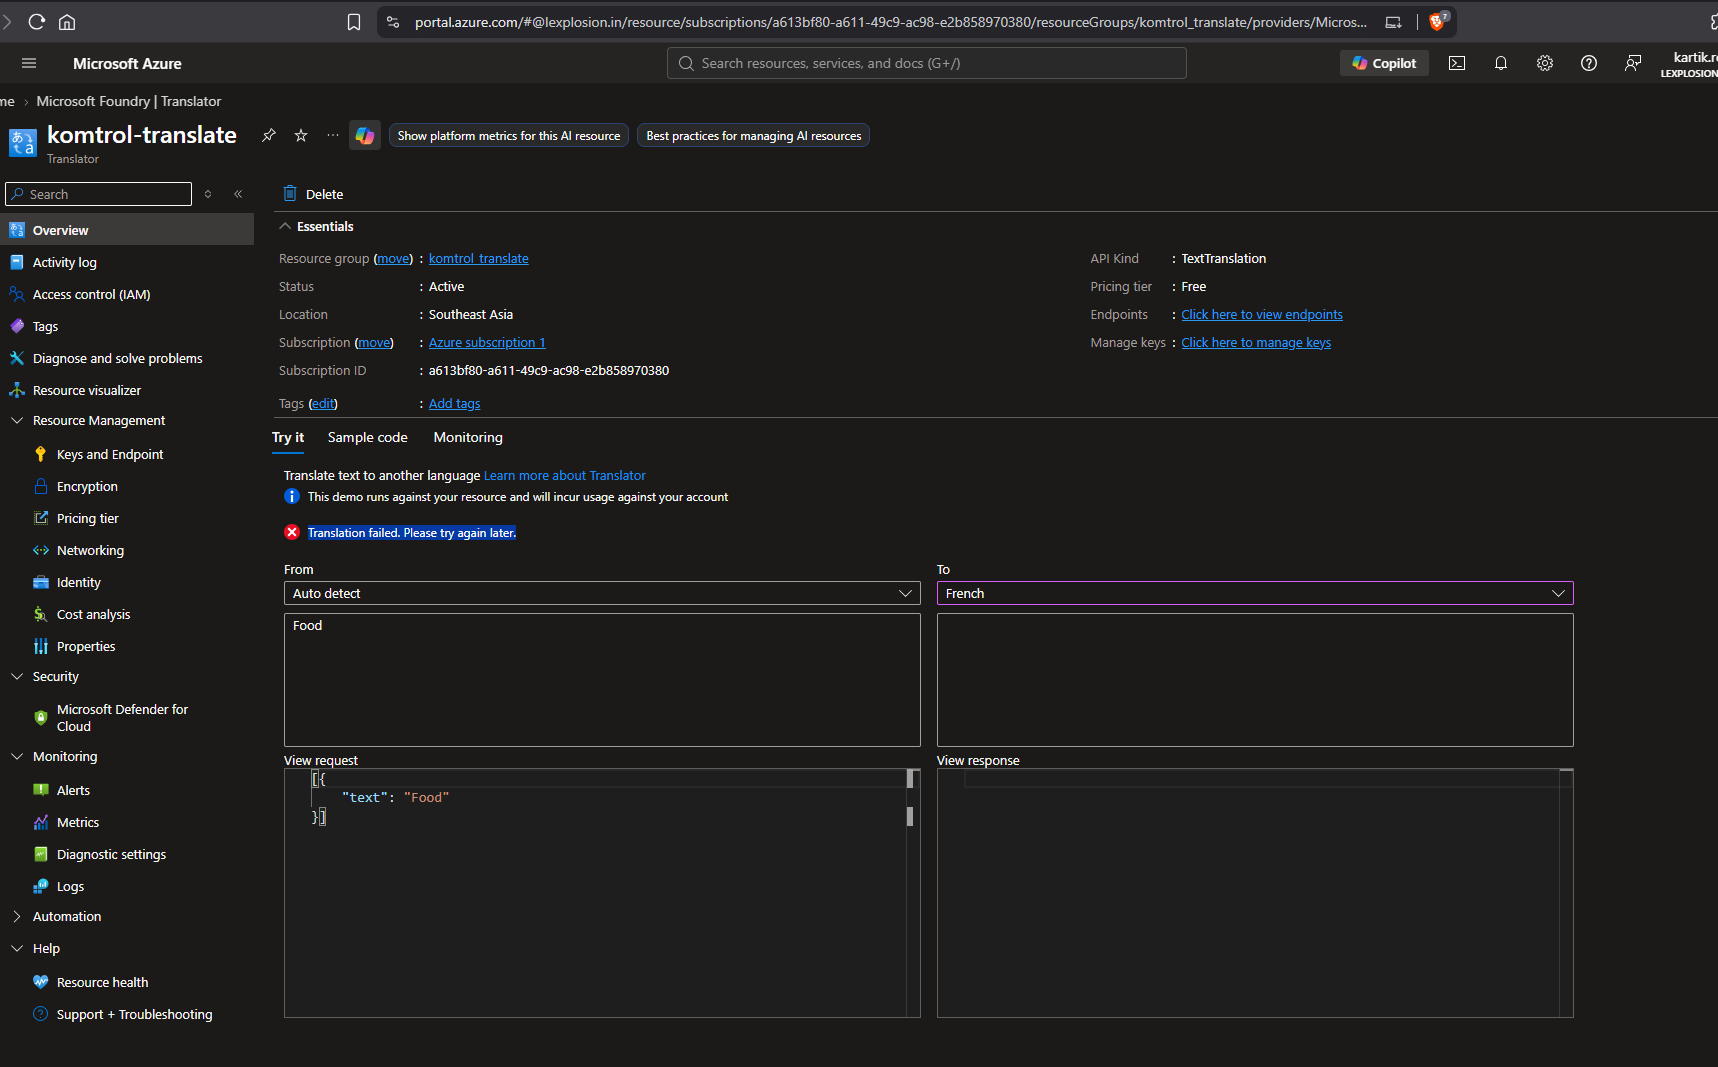Open Copilot from the top bar
Image resolution: width=1718 pixels, height=1067 pixels.
pyautogui.click(x=1385, y=63)
